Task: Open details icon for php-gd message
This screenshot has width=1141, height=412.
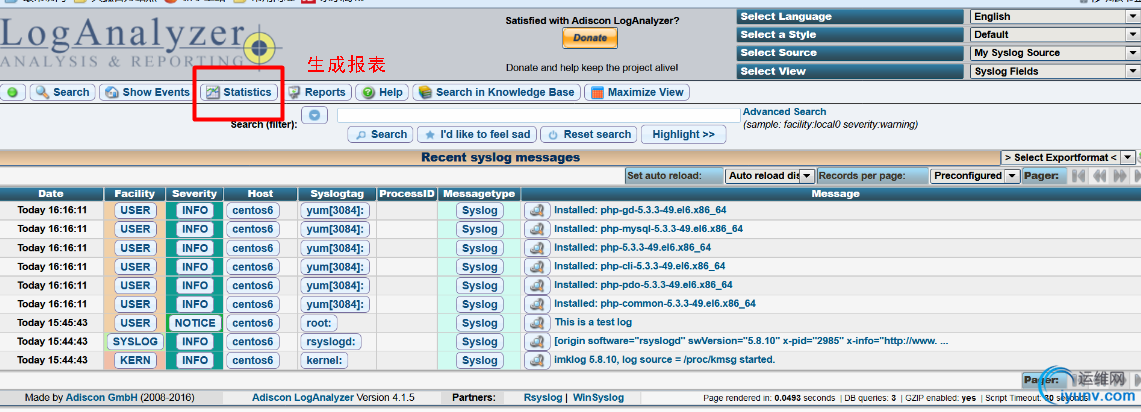Action: click(537, 210)
